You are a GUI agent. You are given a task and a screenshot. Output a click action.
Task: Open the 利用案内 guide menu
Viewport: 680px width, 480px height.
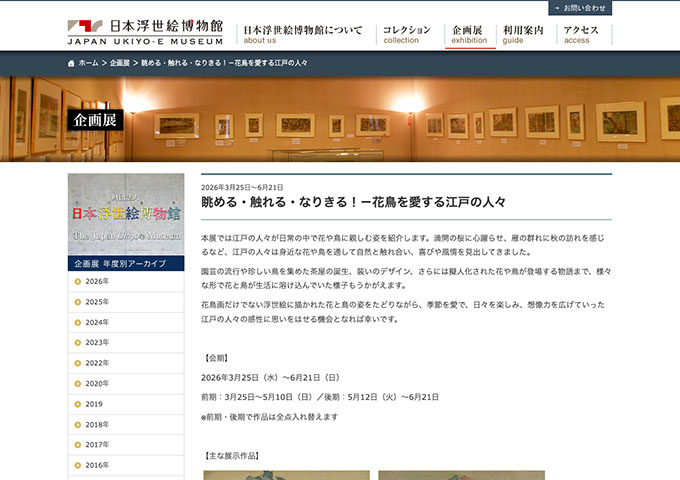[523, 34]
